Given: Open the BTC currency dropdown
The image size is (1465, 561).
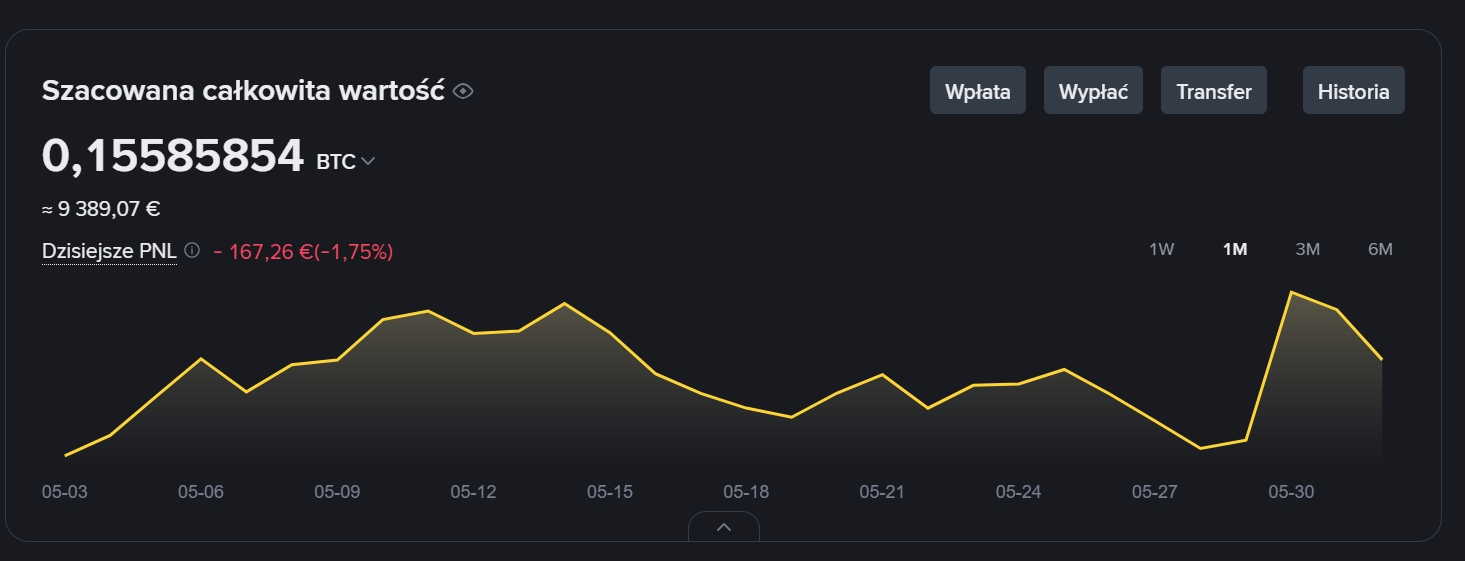Looking at the screenshot, I should click(x=346, y=161).
